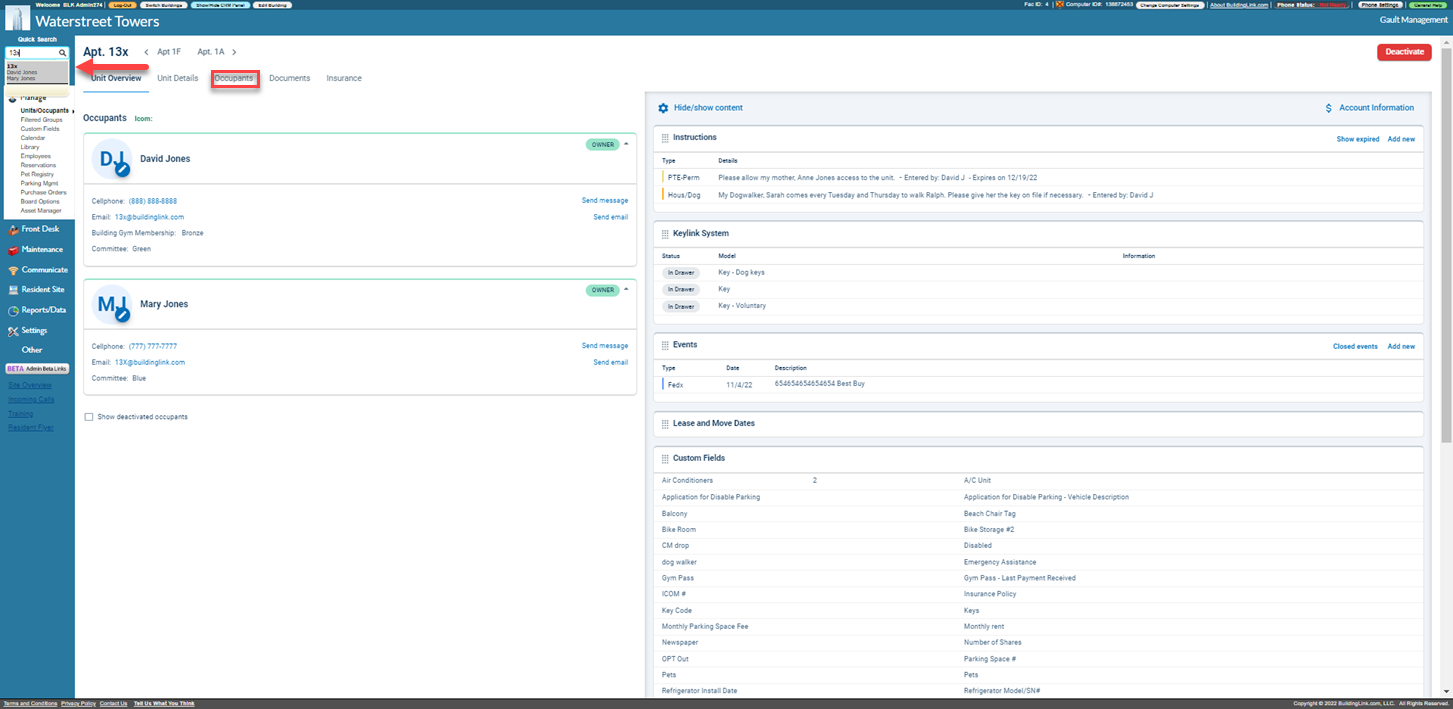Click Change Computer Settings button
Screen dimensions: 1453x709
point(1171,5)
